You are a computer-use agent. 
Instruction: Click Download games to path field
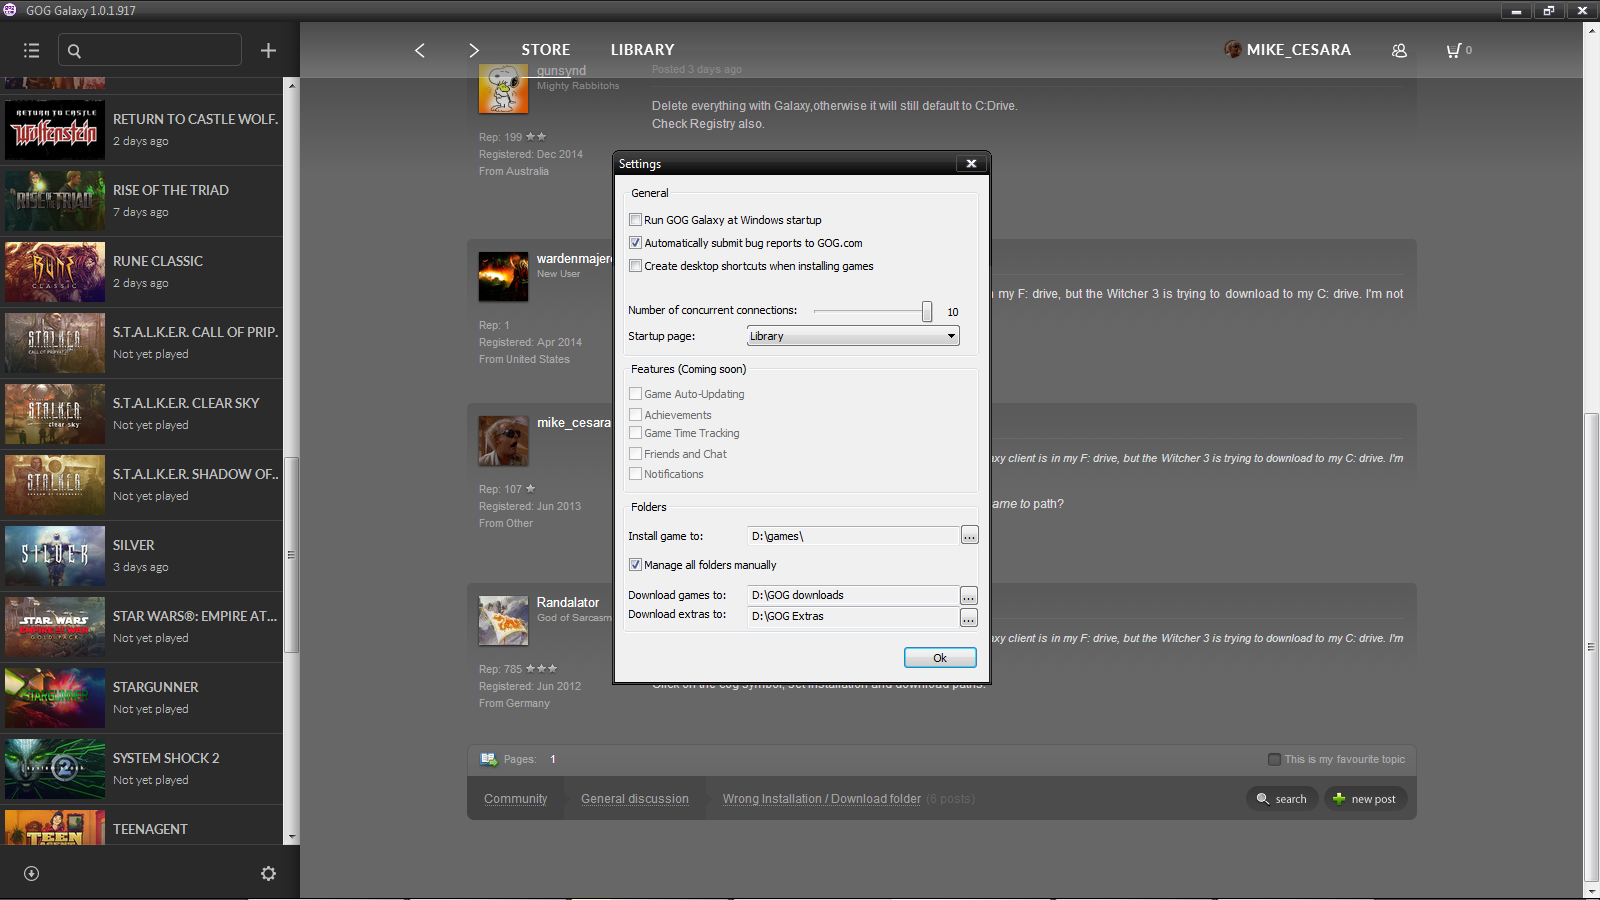pyautogui.click(x=853, y=595)
